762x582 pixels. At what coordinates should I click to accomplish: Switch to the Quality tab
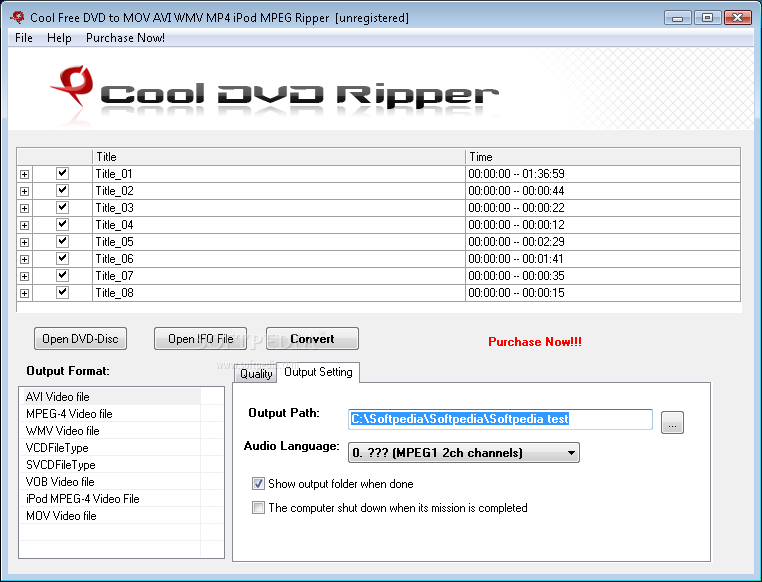point(256,374)
